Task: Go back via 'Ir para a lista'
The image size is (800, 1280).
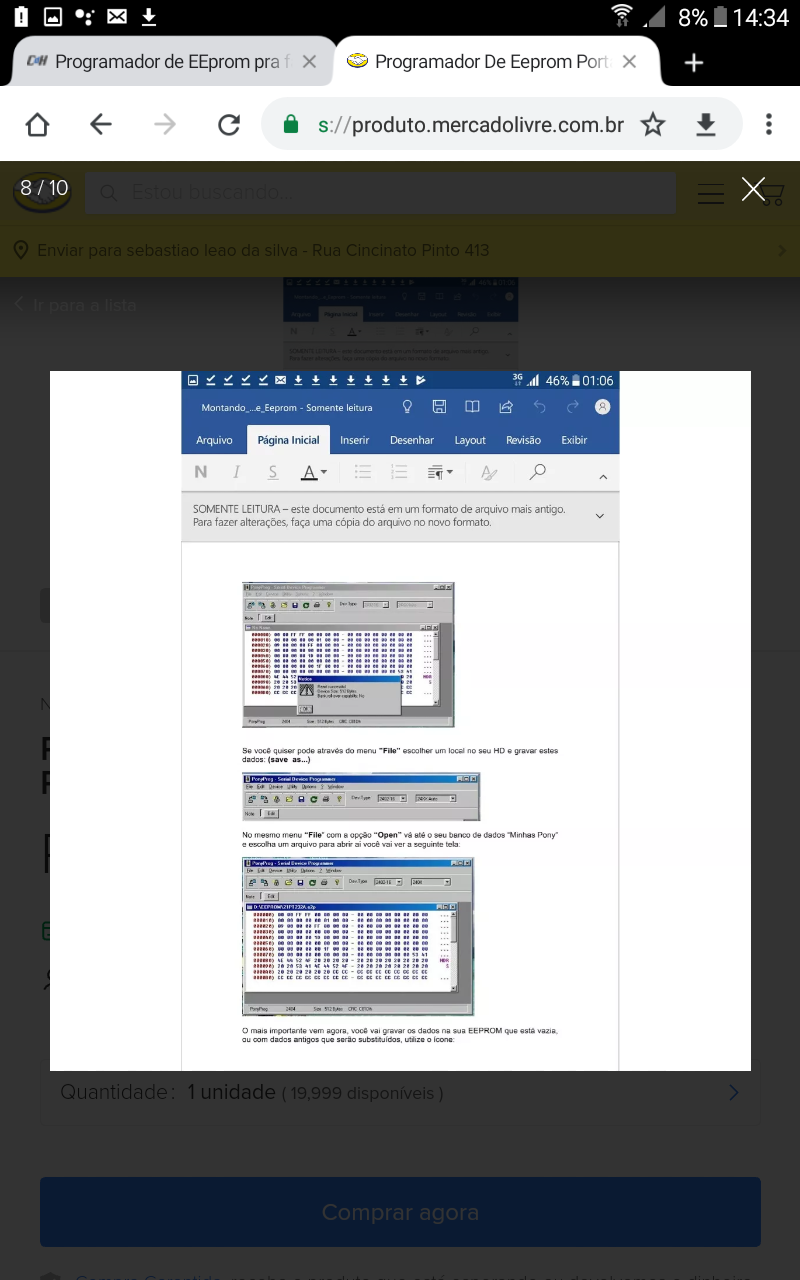Action: click(x=75, y=305)
